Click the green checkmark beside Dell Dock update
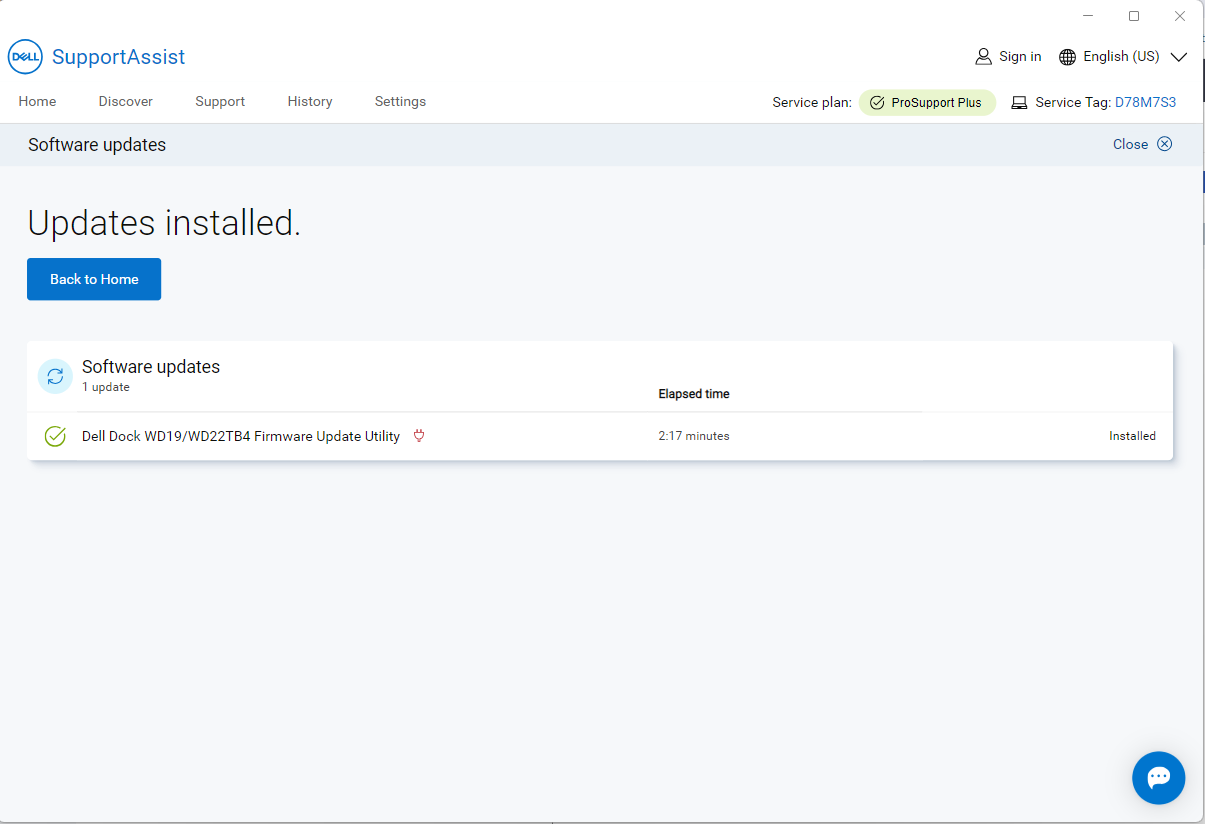This screenshot has height=824, width=1205. tap(55, 436)
